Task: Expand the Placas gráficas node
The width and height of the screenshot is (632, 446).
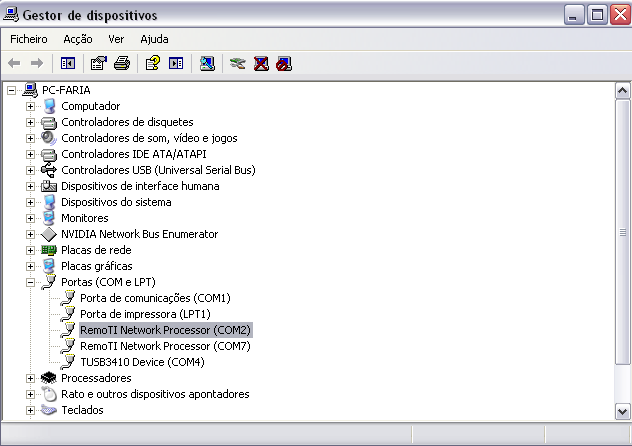Action: [30, 266]
